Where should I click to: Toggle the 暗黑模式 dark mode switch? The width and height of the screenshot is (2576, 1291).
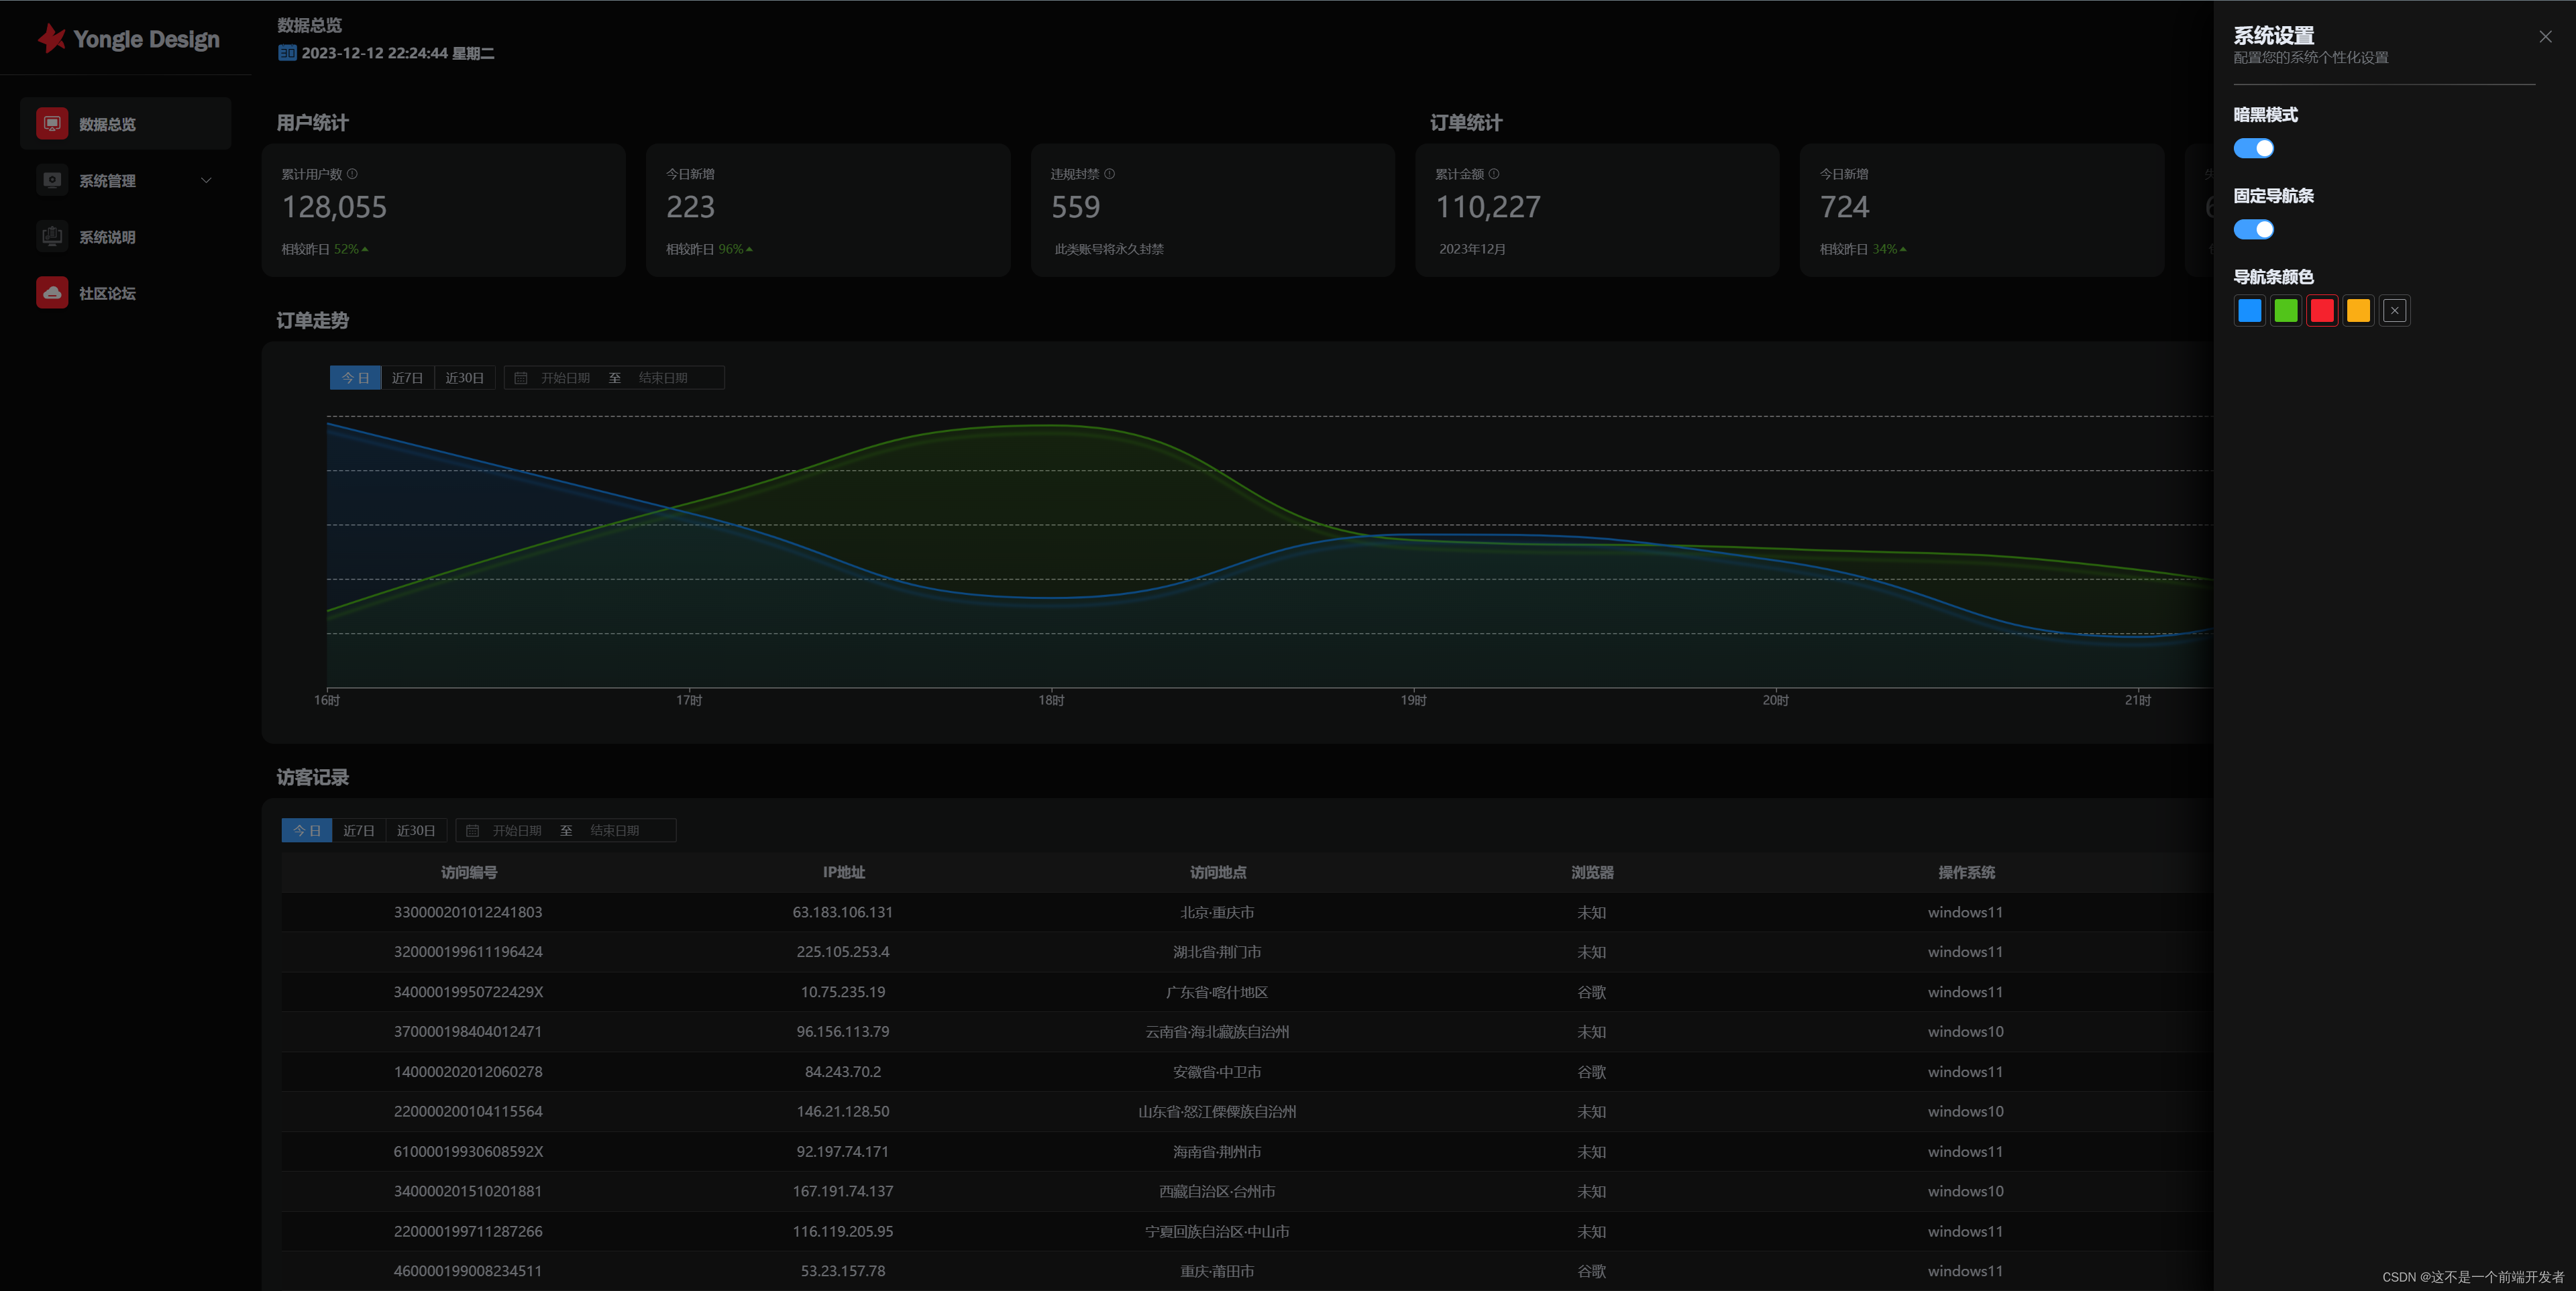2253,149
